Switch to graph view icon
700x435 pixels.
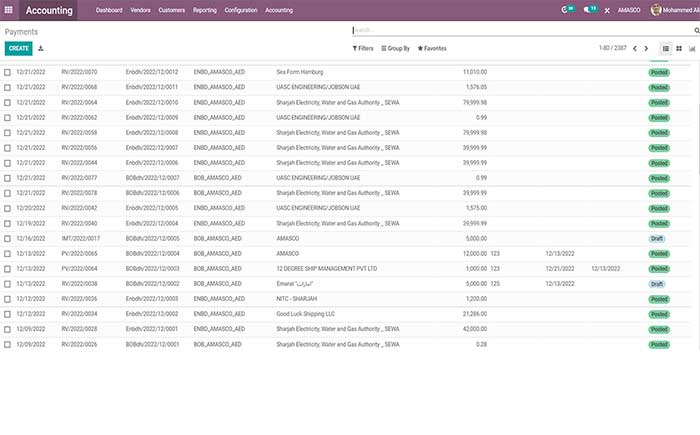click(x=692, y=48)
